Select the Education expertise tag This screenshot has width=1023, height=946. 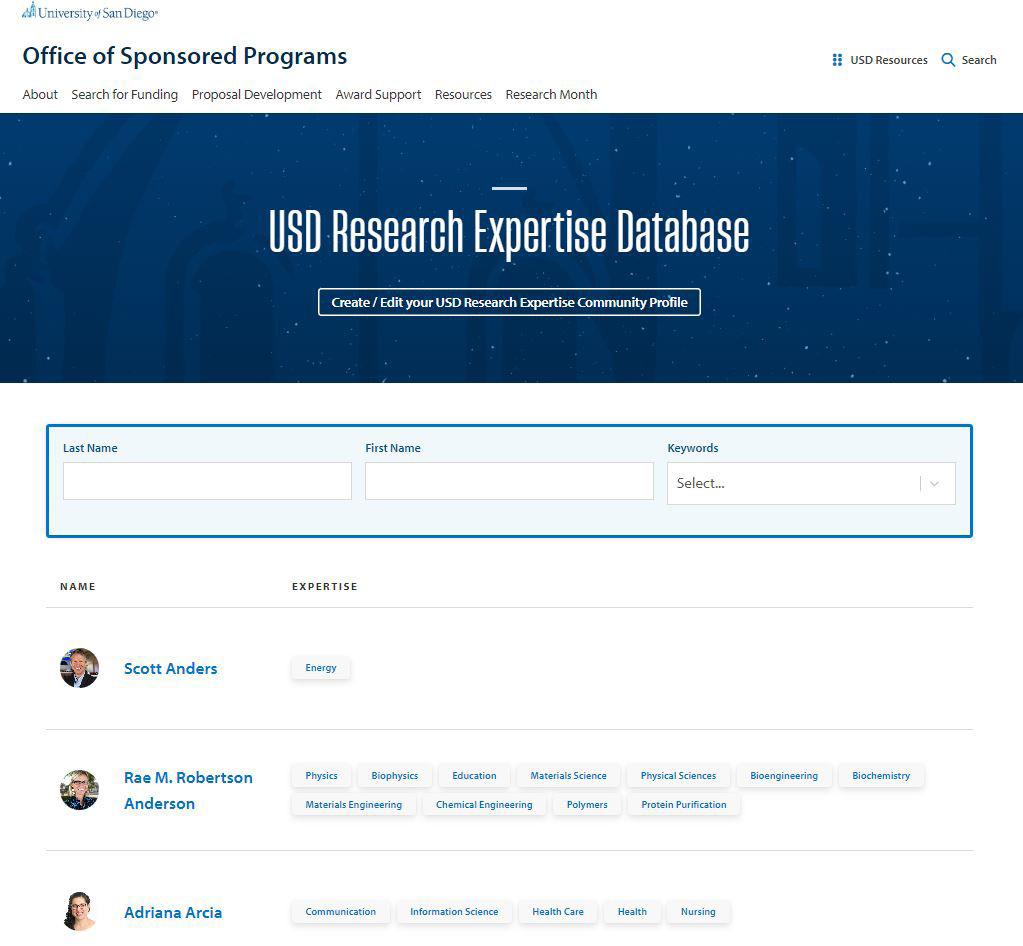click(x=474, y=776)
